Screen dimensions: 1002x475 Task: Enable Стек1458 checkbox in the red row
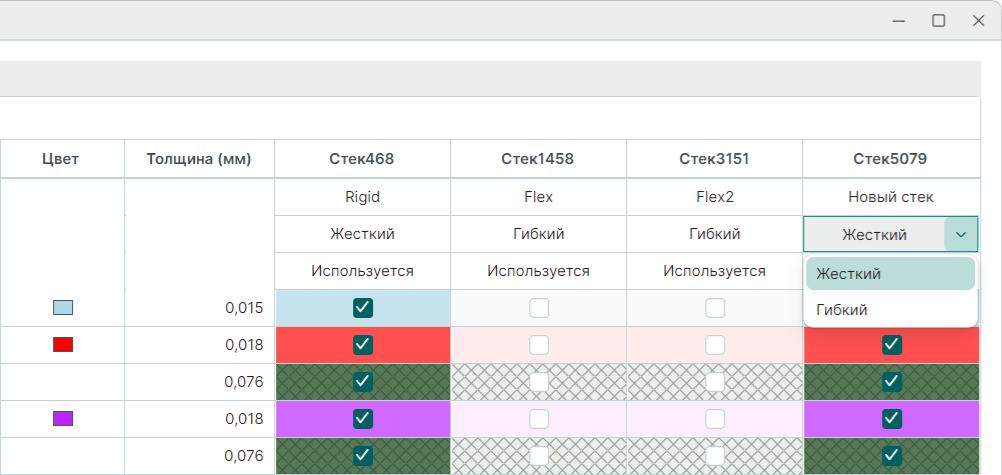(x=539, y=345)
